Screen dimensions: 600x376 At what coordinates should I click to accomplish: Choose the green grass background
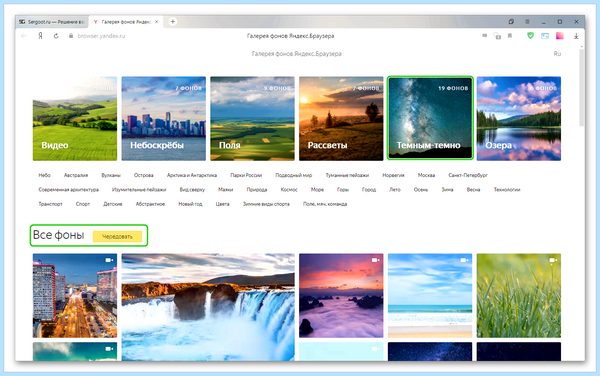coord(519,296)
